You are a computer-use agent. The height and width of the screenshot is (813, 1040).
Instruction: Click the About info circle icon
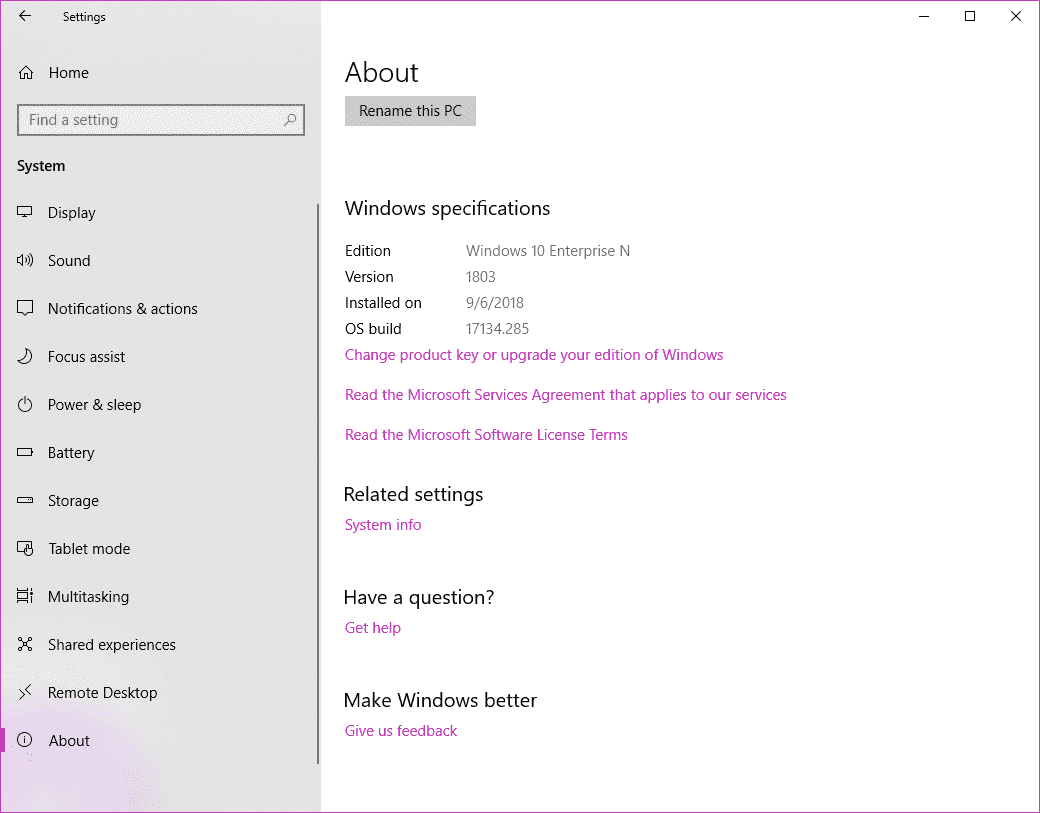pos(25,740)
